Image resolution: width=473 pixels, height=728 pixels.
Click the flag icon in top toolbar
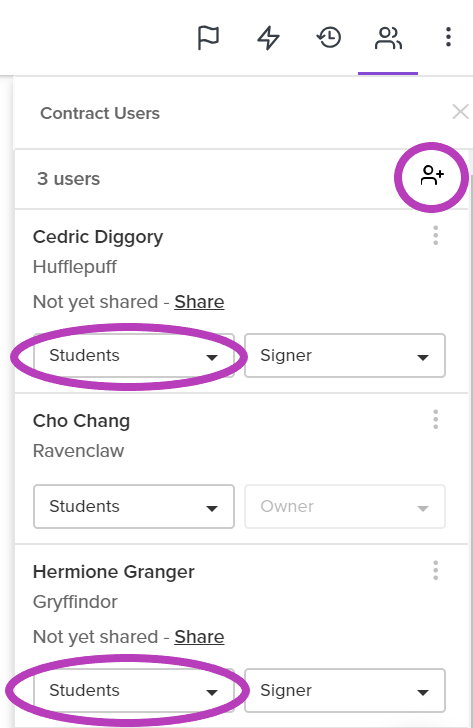click(208, 38)
